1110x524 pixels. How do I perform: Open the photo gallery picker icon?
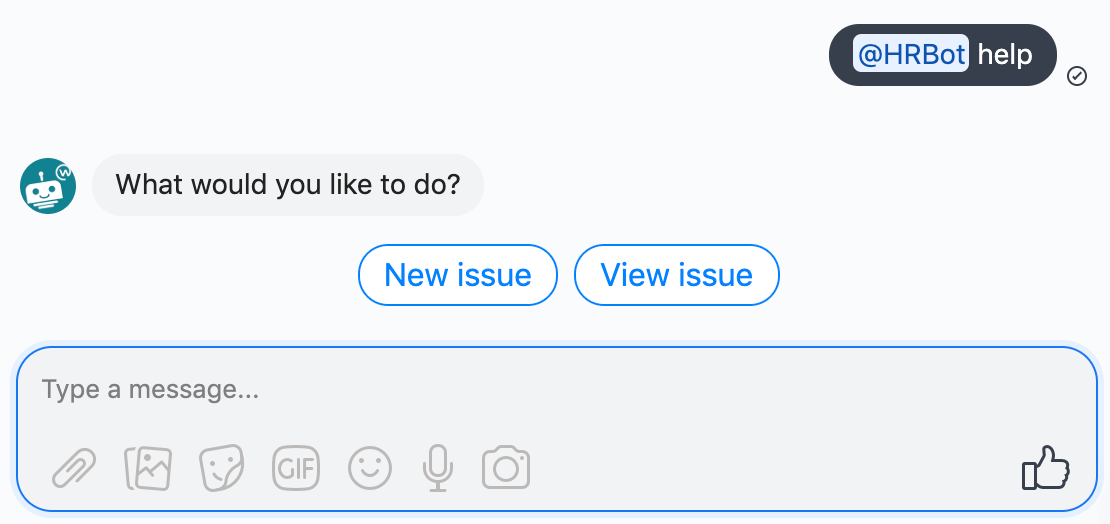(148, 467)
